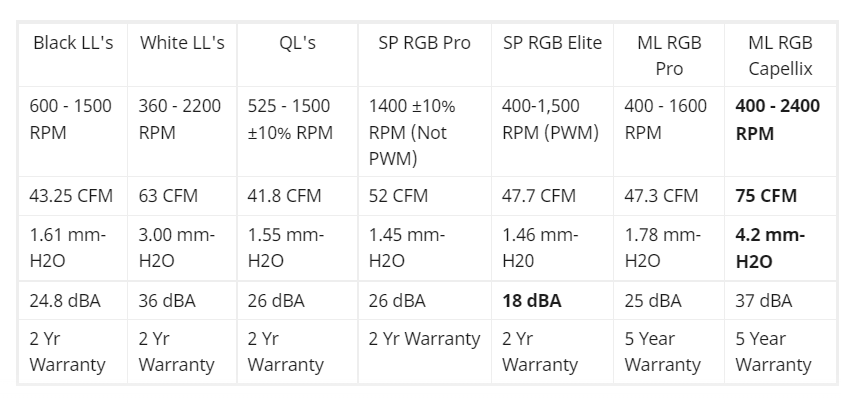
Task: Select the ML RGB Pro header
Action: click(x=669, y=55)
